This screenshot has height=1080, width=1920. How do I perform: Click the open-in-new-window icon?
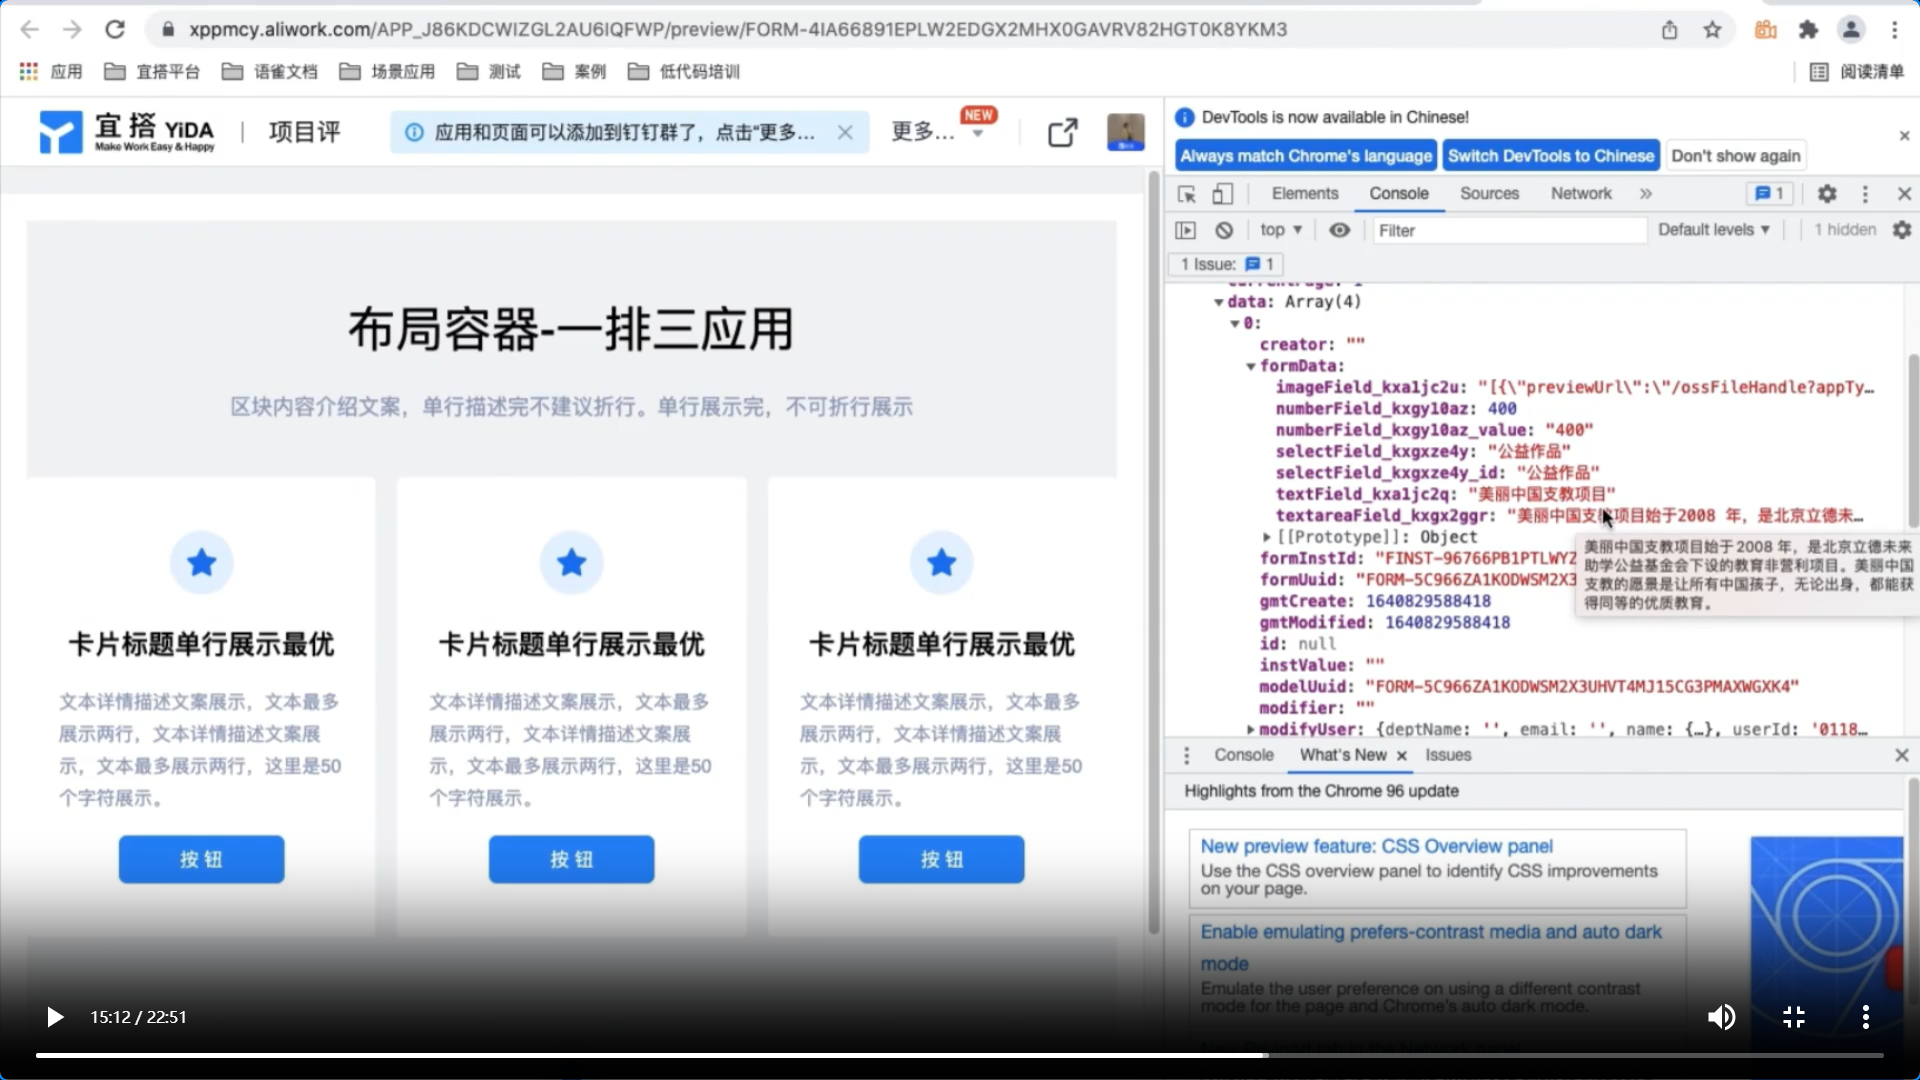tap(1062, 132)
